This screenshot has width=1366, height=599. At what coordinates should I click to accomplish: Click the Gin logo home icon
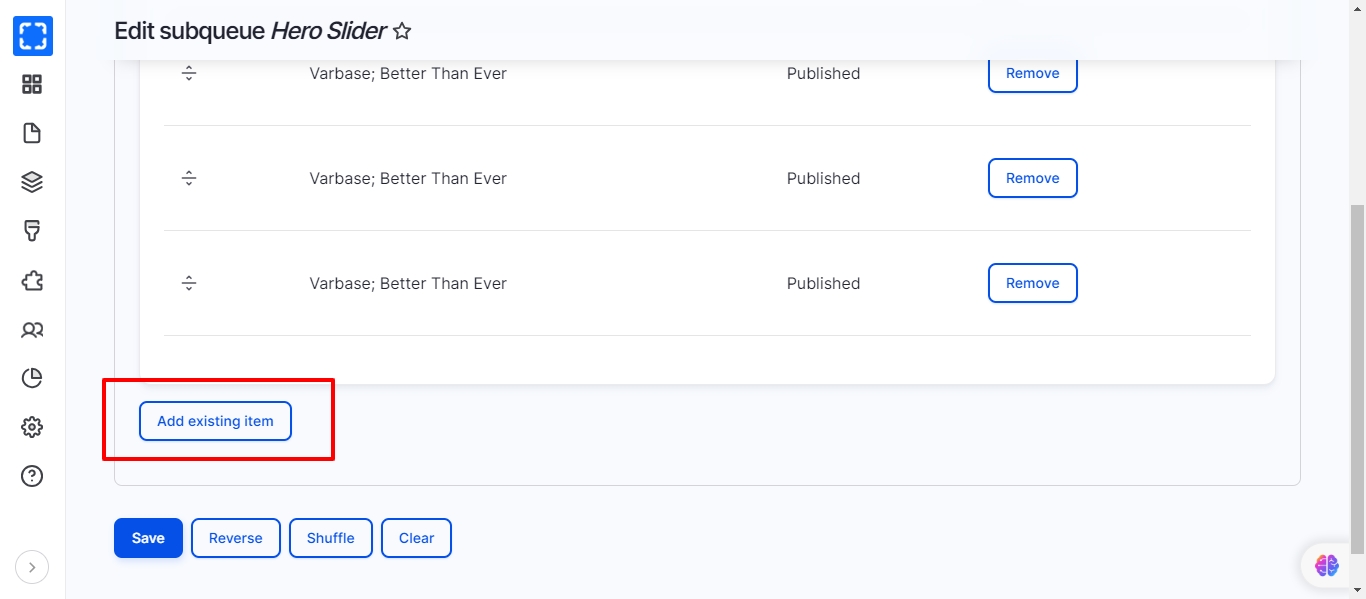[32, 36]
